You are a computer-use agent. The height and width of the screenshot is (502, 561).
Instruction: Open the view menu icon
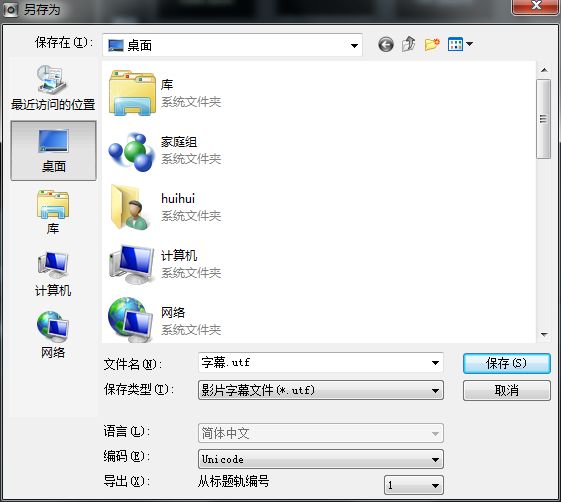tap(455, 44)
